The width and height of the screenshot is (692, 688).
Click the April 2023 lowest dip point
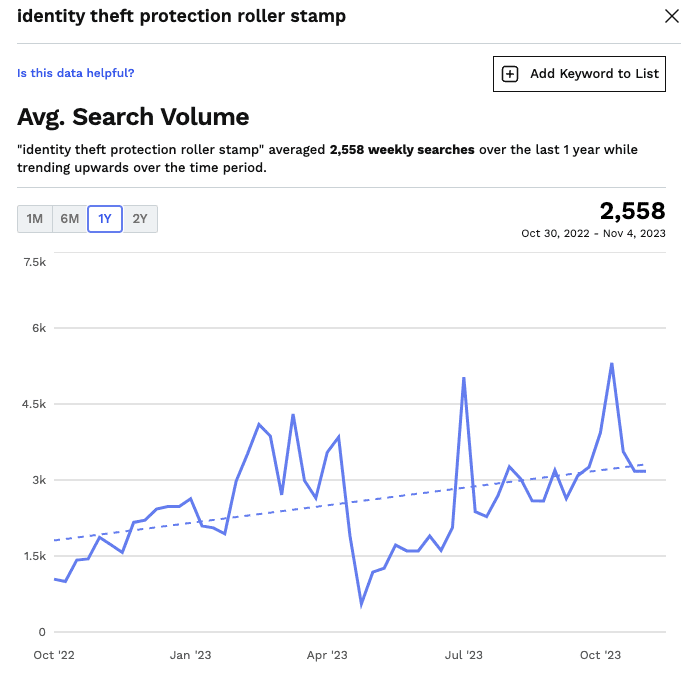(362, 604)
